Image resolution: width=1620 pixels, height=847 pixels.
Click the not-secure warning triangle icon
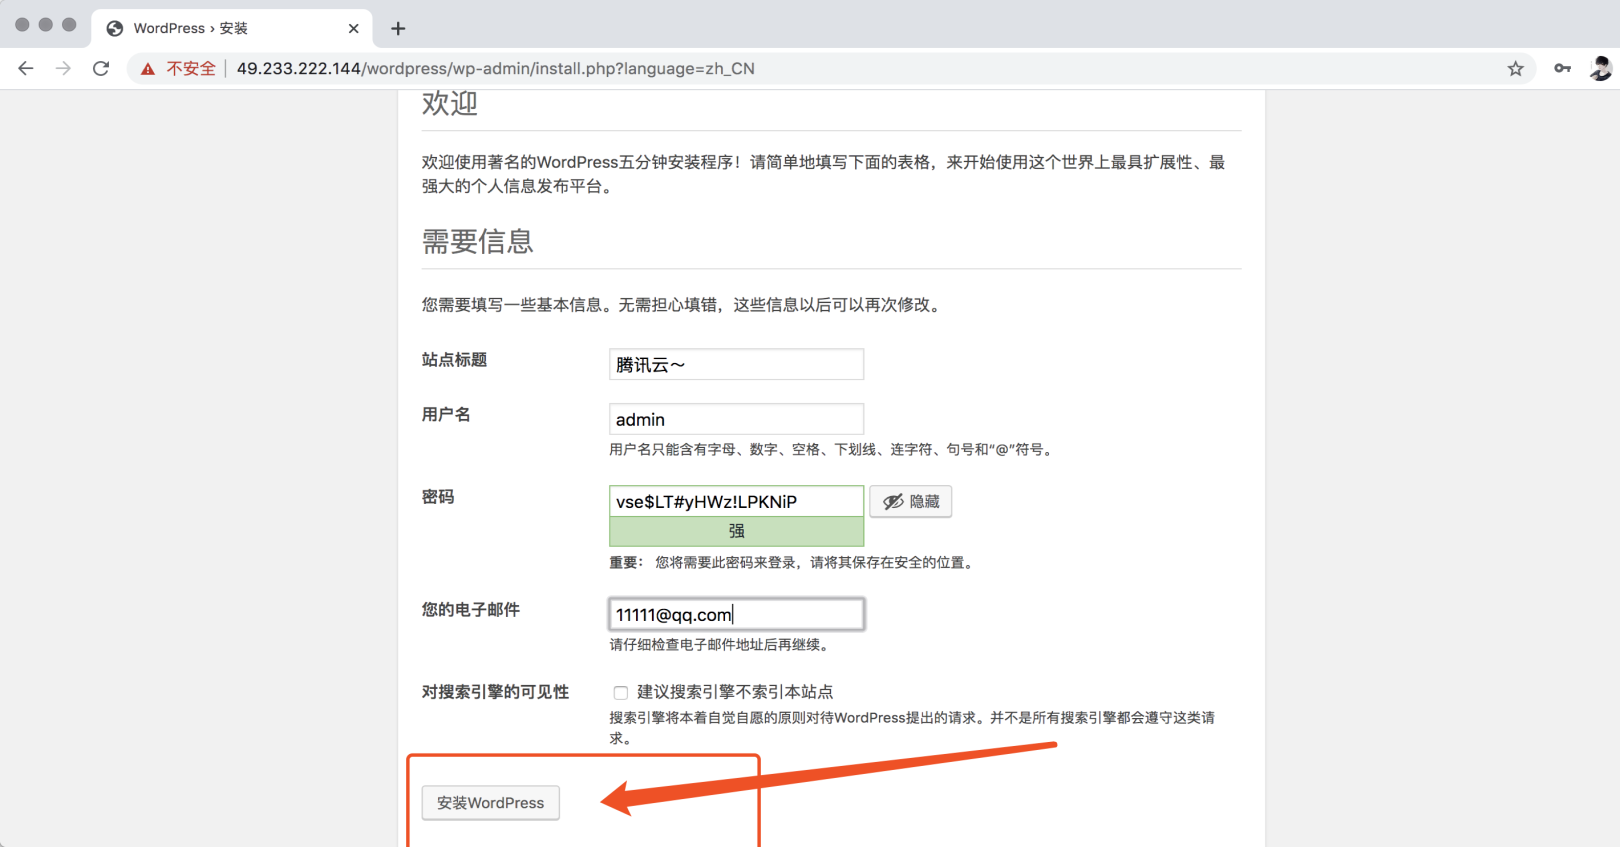tap(148, 69)
